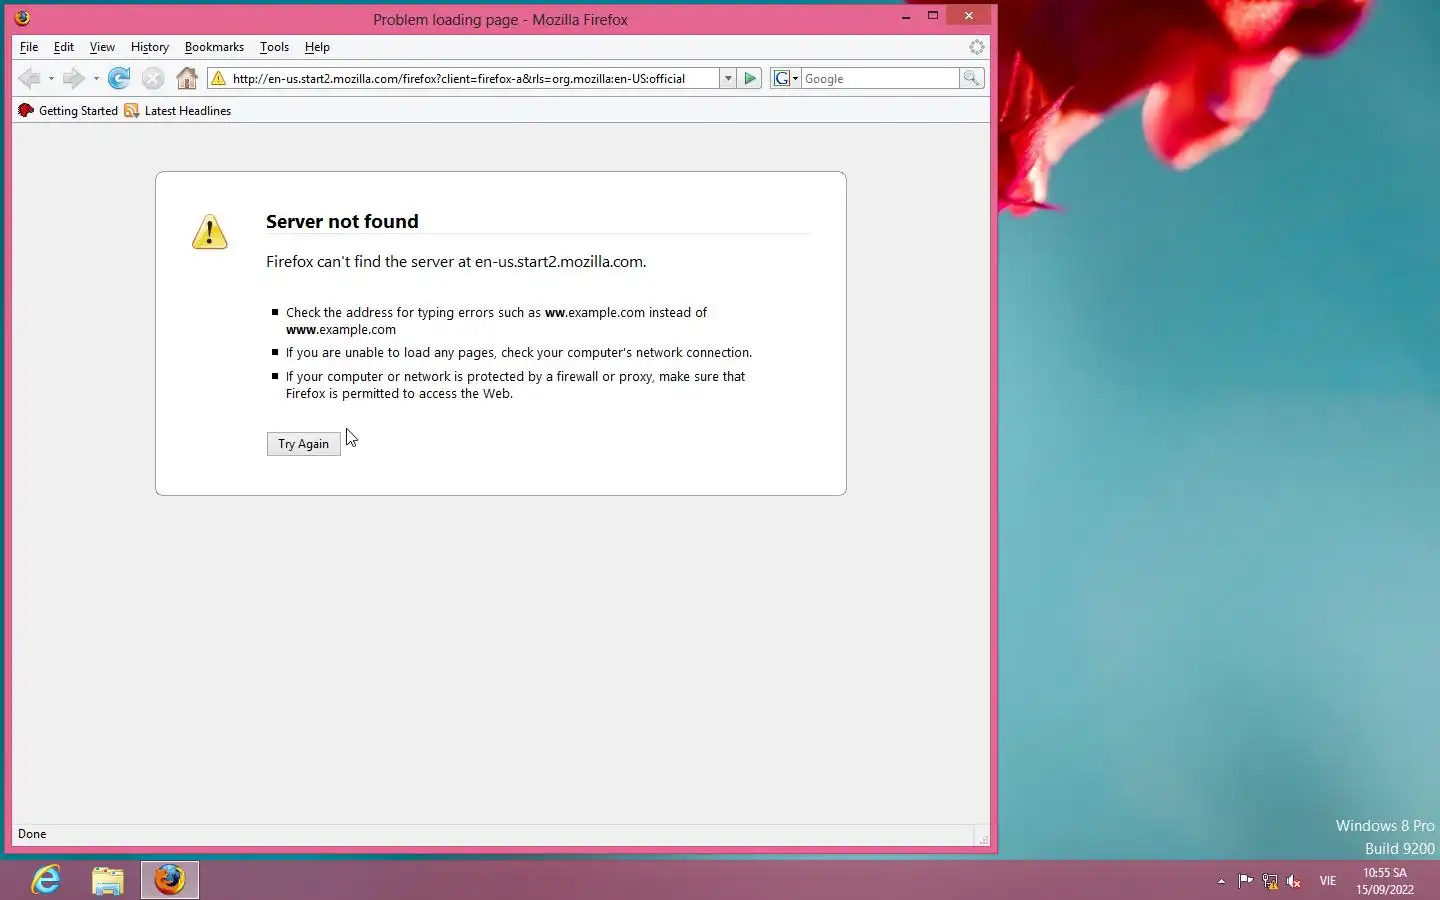
Task: Click the muted speaker volume icon
Action: pyautogui.click(x=1294, y=881)
